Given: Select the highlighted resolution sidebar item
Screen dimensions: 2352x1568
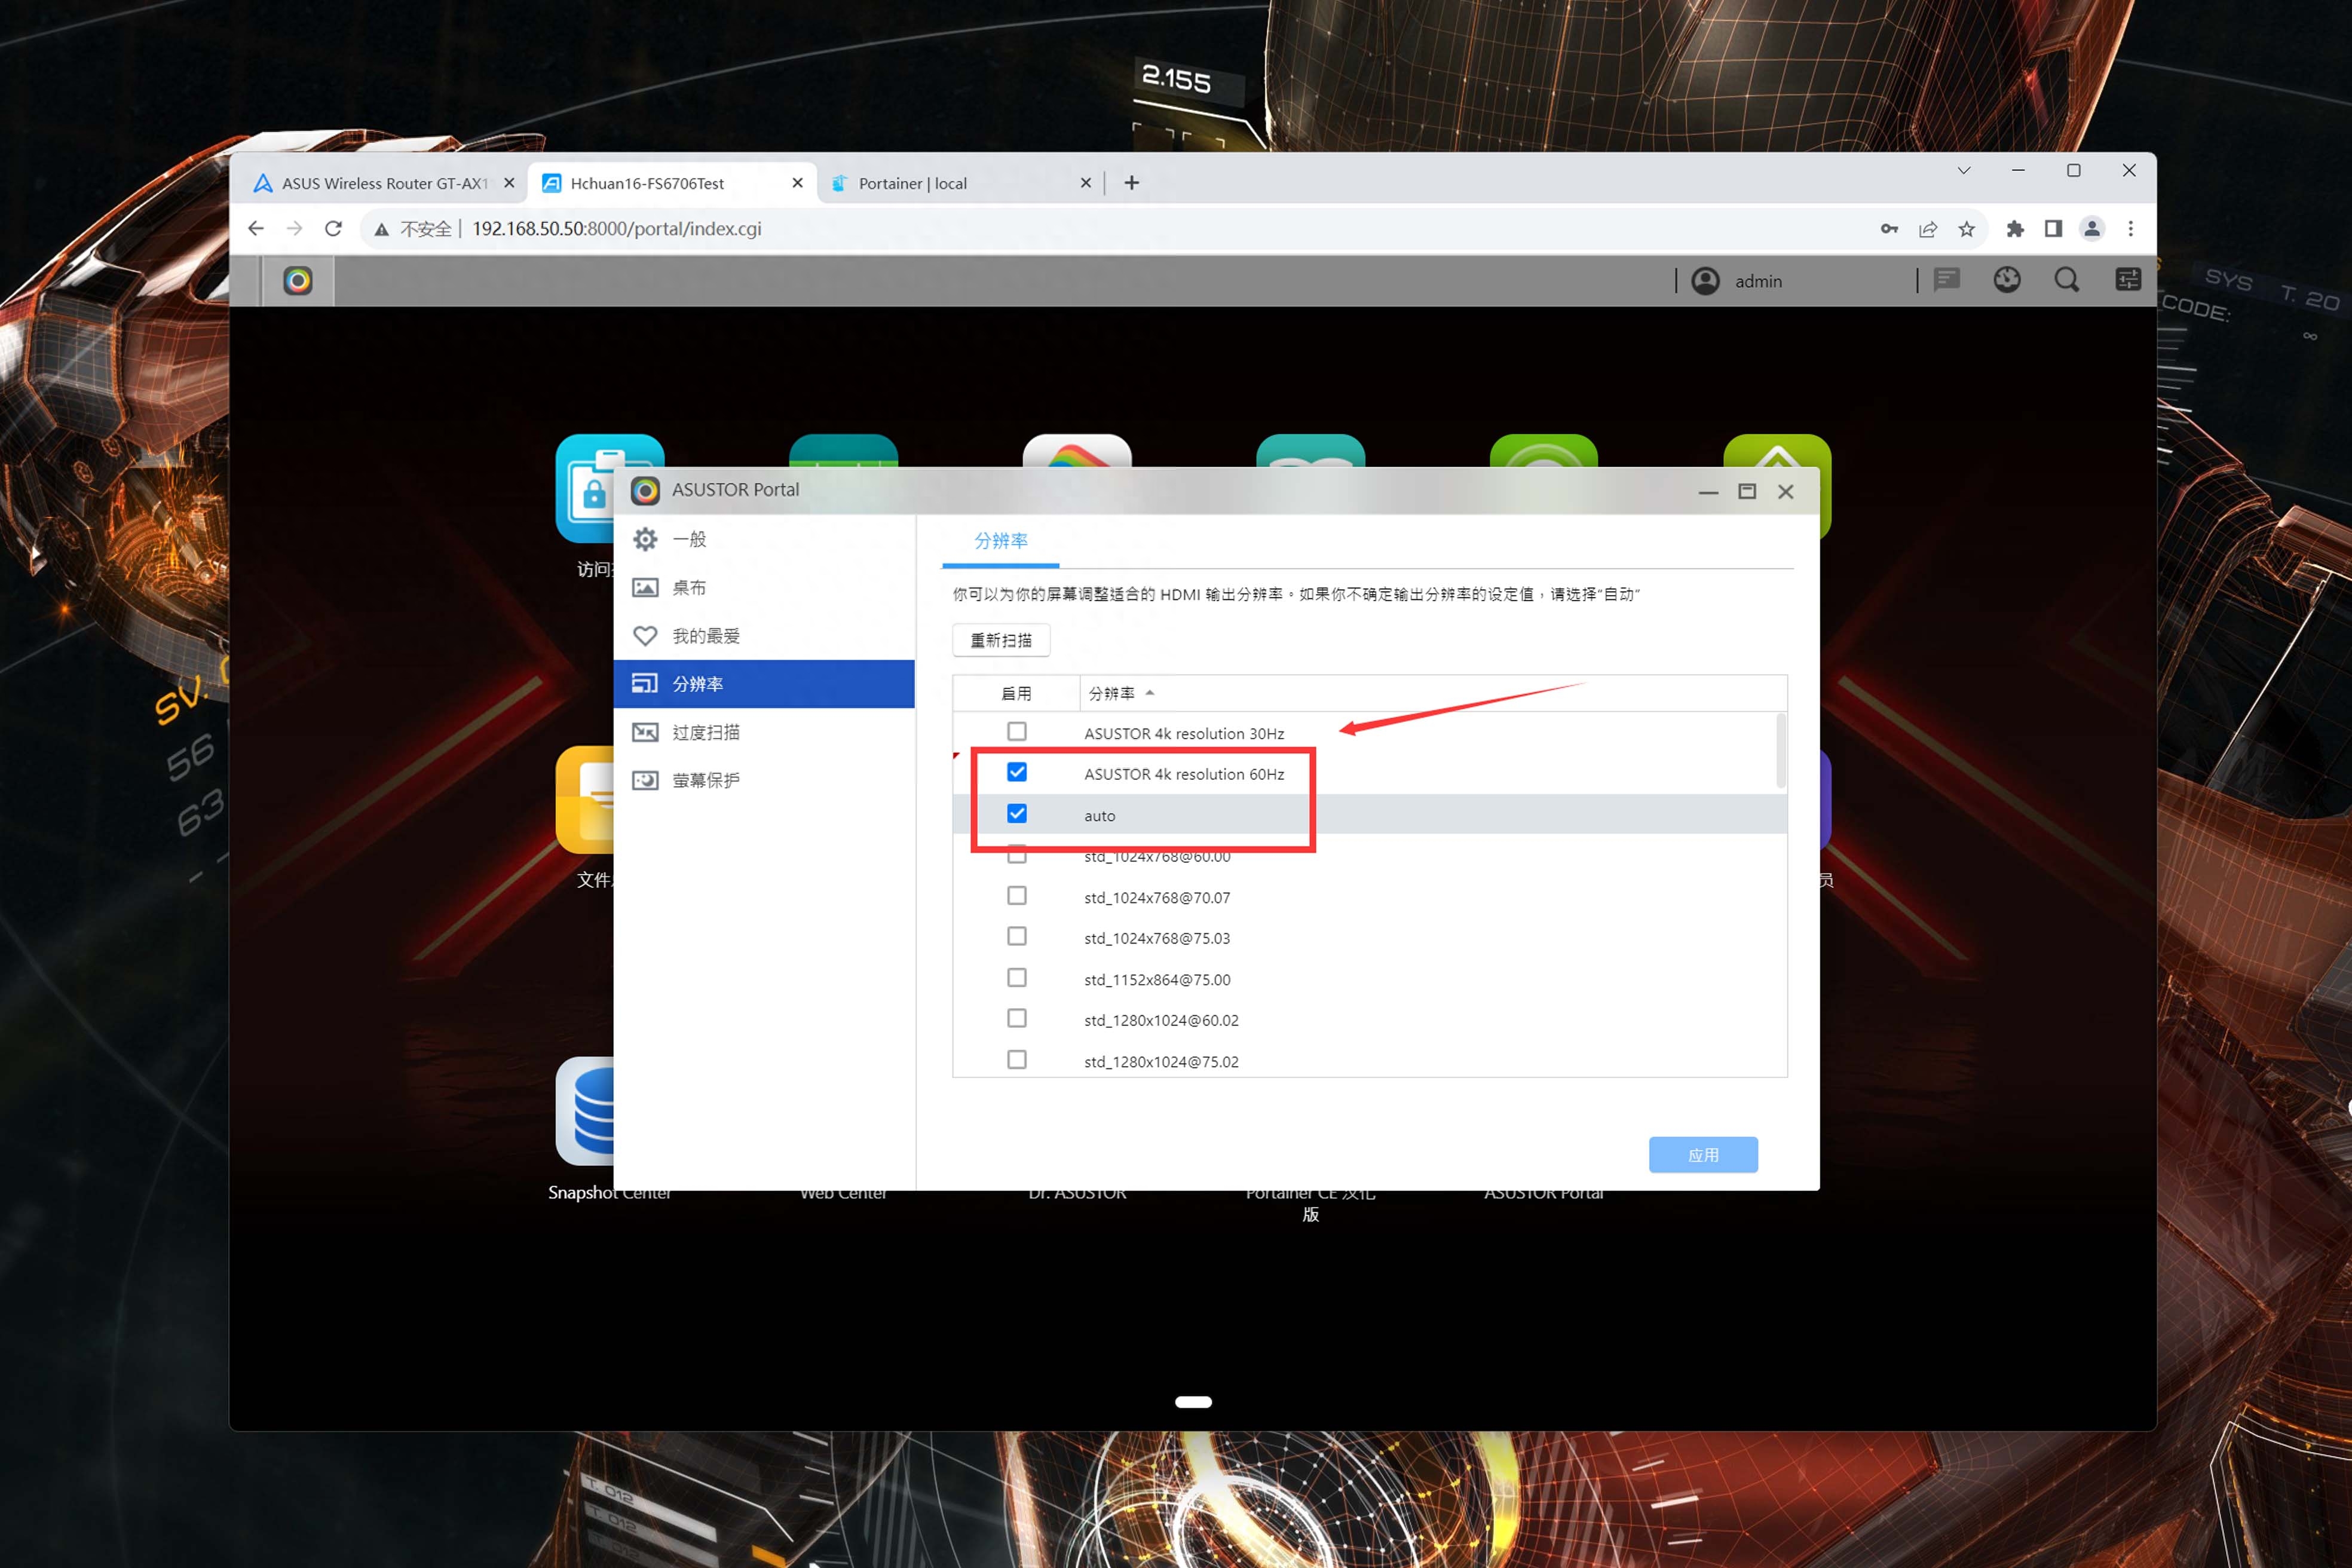Looking at the screenshot, I should click(x=764, y=684).
